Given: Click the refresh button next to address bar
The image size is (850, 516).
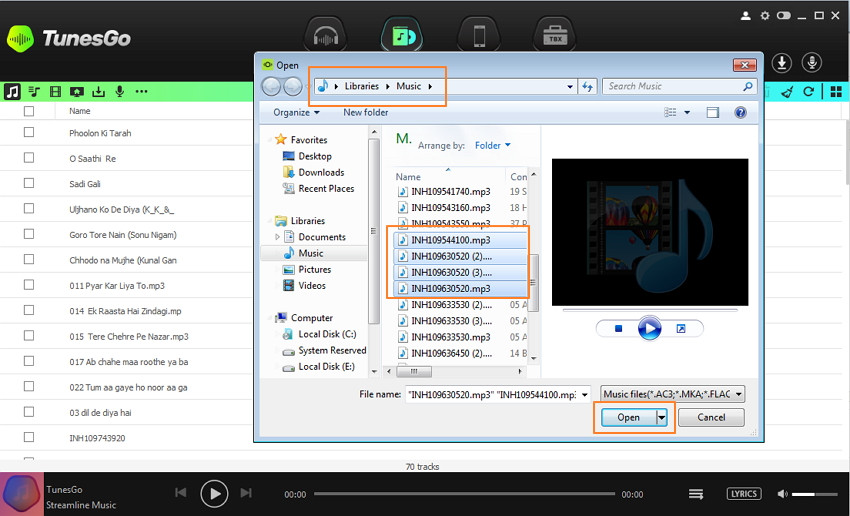Looking at the screenshot, I should pos(588,86).
